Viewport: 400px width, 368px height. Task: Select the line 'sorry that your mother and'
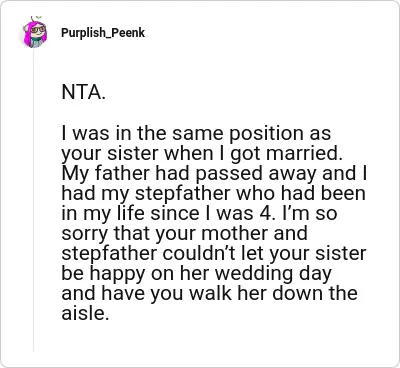tap(184, 233)
